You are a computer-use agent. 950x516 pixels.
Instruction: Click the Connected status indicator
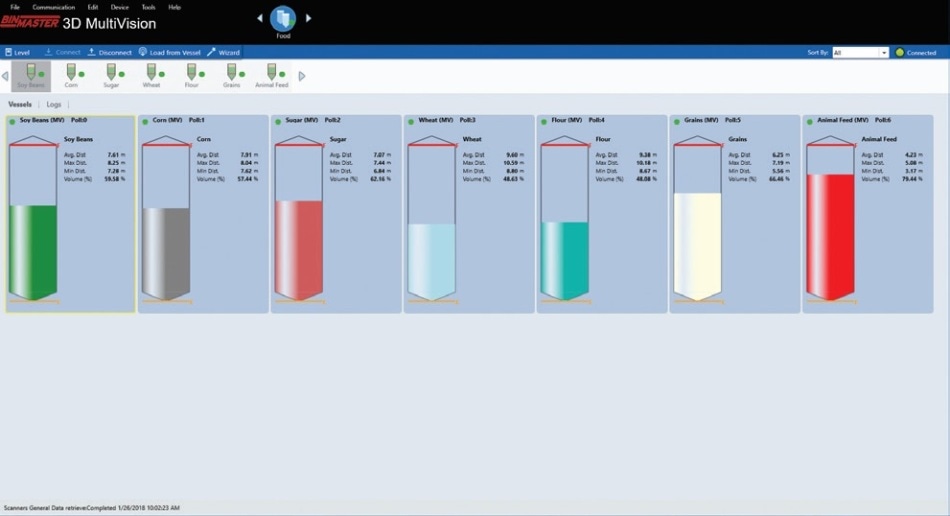[x=916, y=53]
